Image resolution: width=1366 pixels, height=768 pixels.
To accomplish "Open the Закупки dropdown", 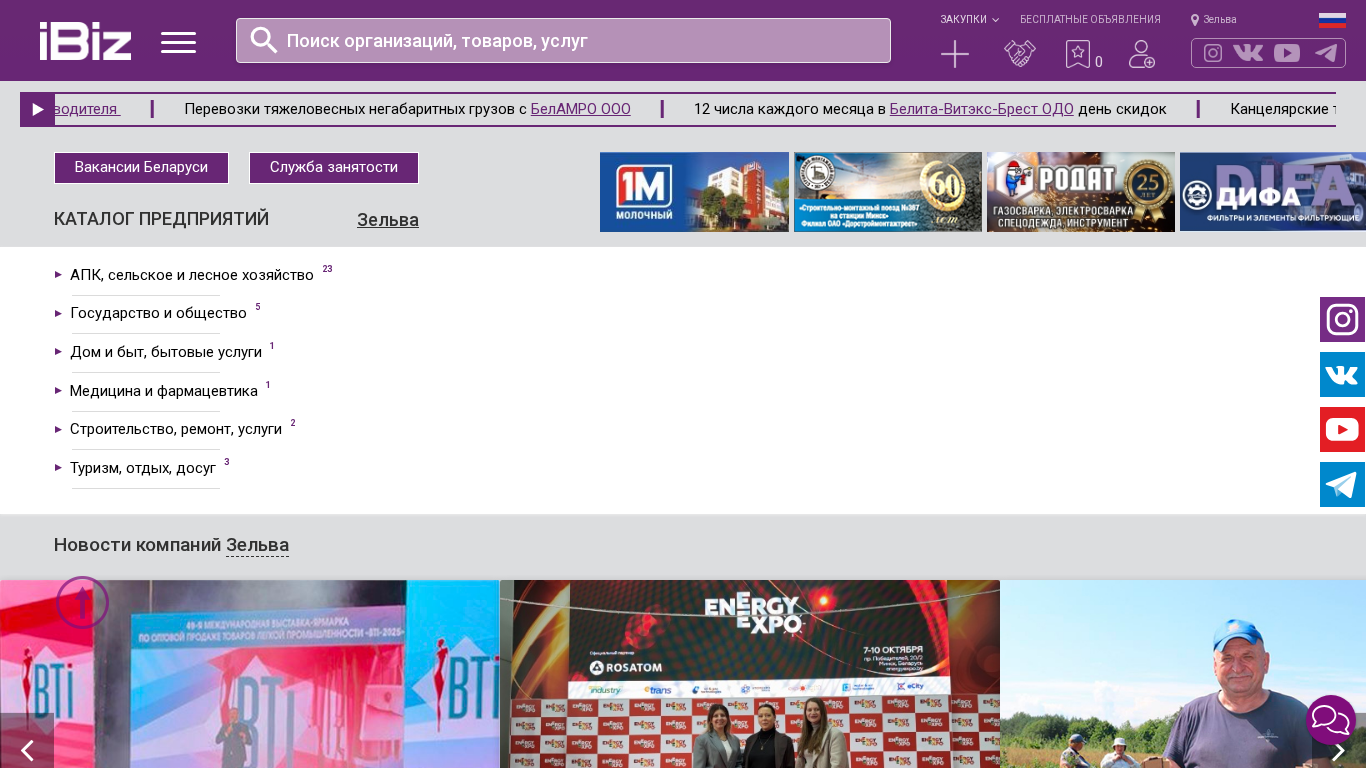I will click(x=969, y=20).
